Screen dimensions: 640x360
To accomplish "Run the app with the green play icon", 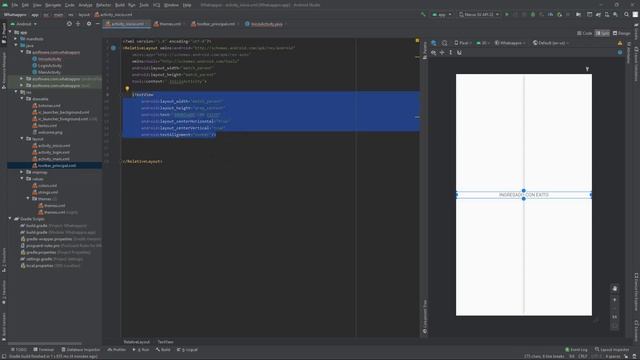I will [507, 14].
